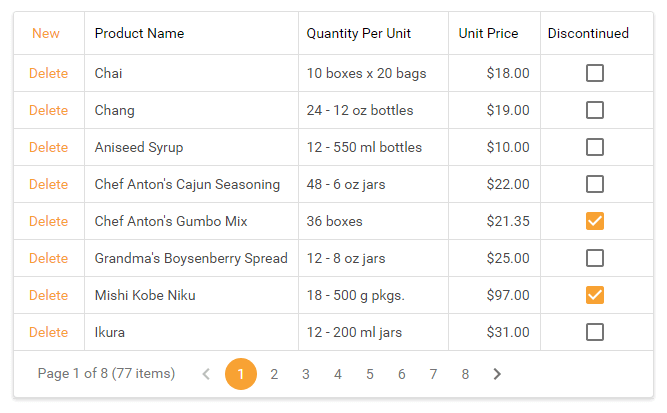The width and height of the screenshot is (667, 413).
Task: Sort by Product Name column header
Action: pyautogui.click(x=139, y=33)
